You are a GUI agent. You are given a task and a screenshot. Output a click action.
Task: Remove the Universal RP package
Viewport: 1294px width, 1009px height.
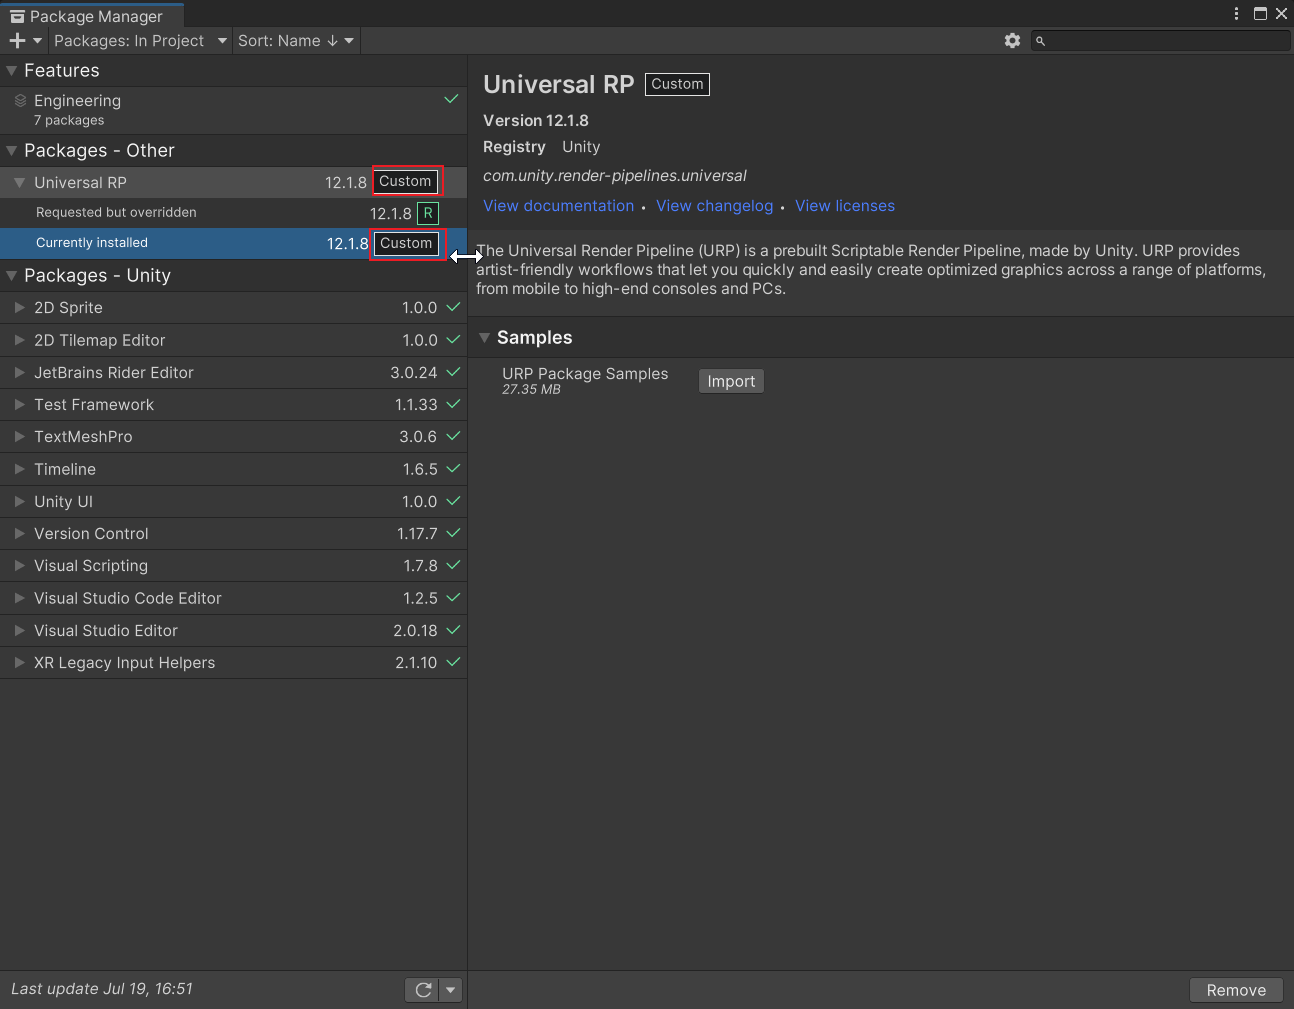coord(1236,989)
